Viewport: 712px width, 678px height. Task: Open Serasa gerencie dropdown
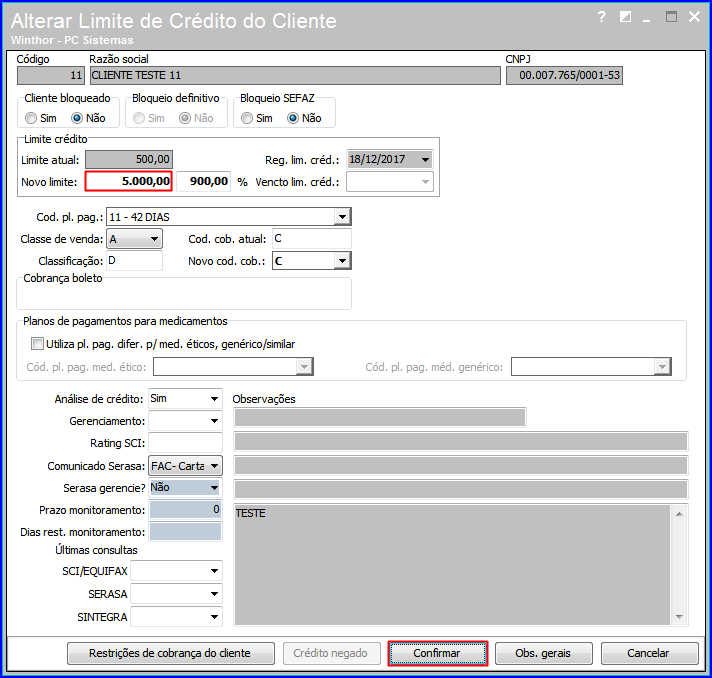click(x=214, y=488)
